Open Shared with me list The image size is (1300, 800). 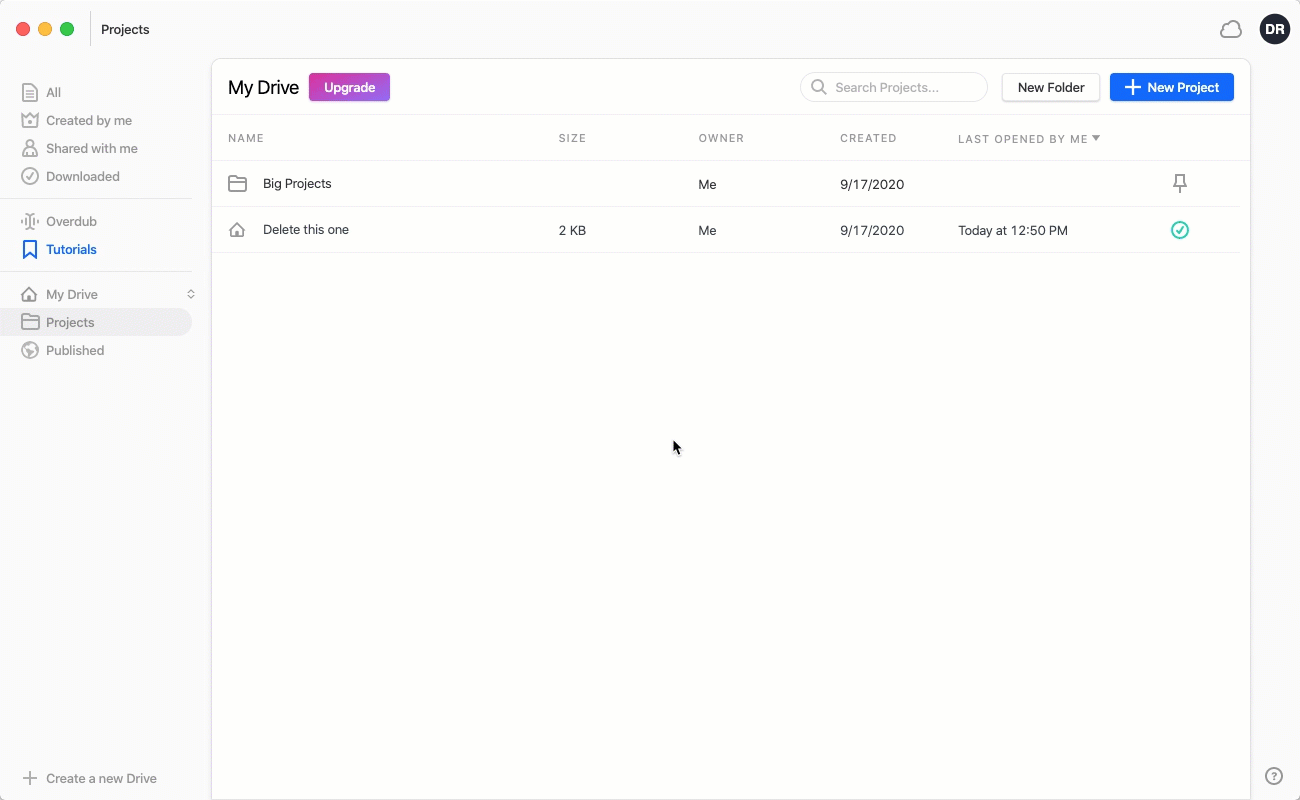[x=79, y=148]
